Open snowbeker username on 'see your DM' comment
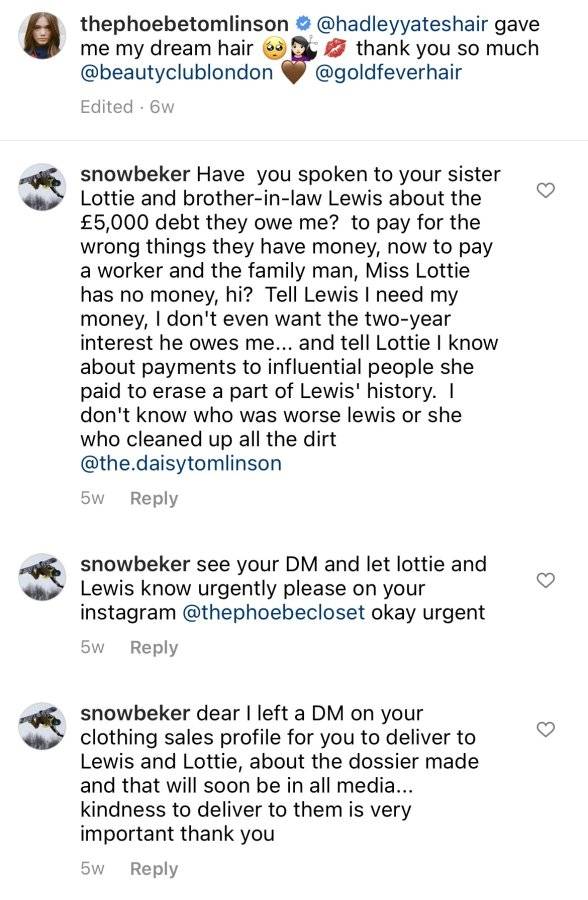 tap(135, 564)
